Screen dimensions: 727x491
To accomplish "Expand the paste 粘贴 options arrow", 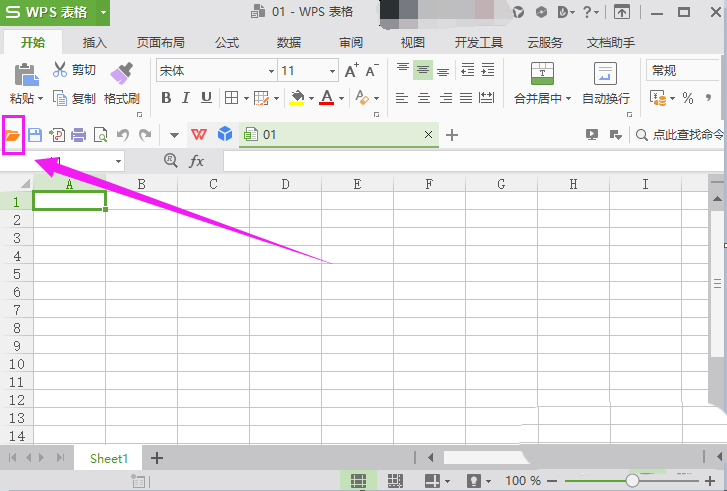I will pyautogui.click(x=40, y=98).
